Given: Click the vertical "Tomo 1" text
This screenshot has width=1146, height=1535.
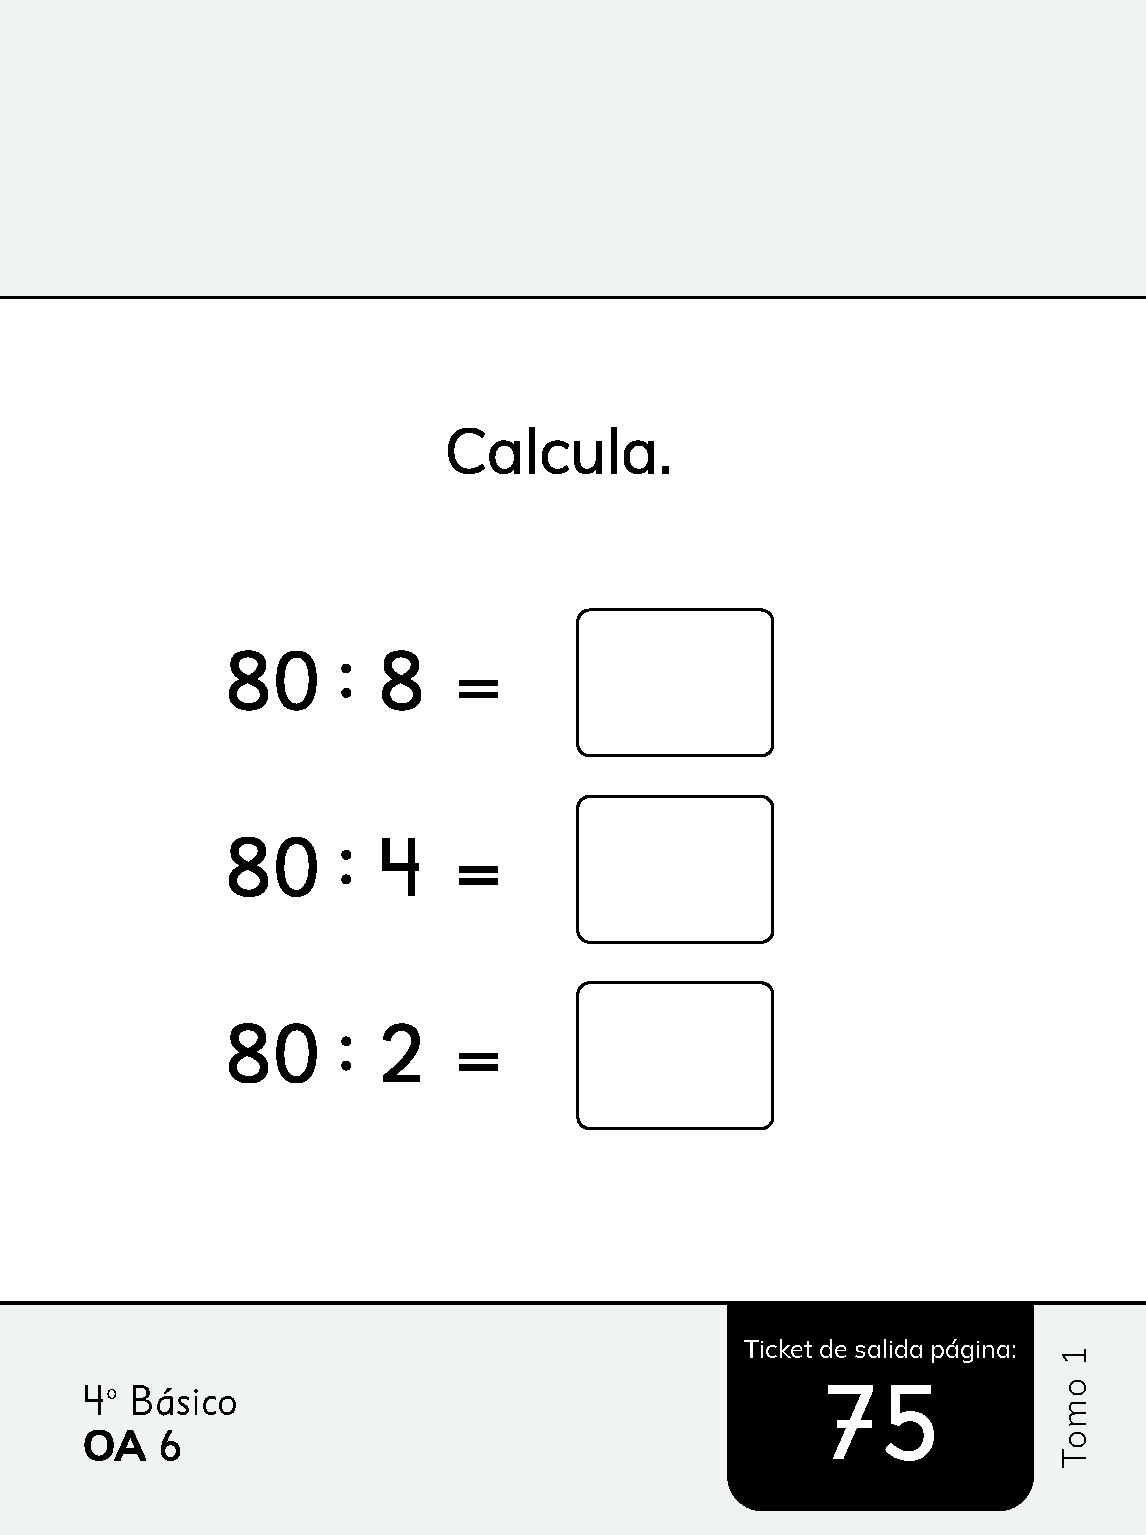Looking at the screenshot, I should [1074, 1406].
